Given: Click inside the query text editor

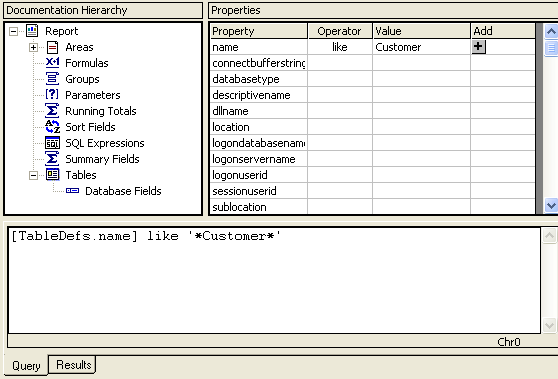Looking at the screenshot, I should (x=274, y=280).
